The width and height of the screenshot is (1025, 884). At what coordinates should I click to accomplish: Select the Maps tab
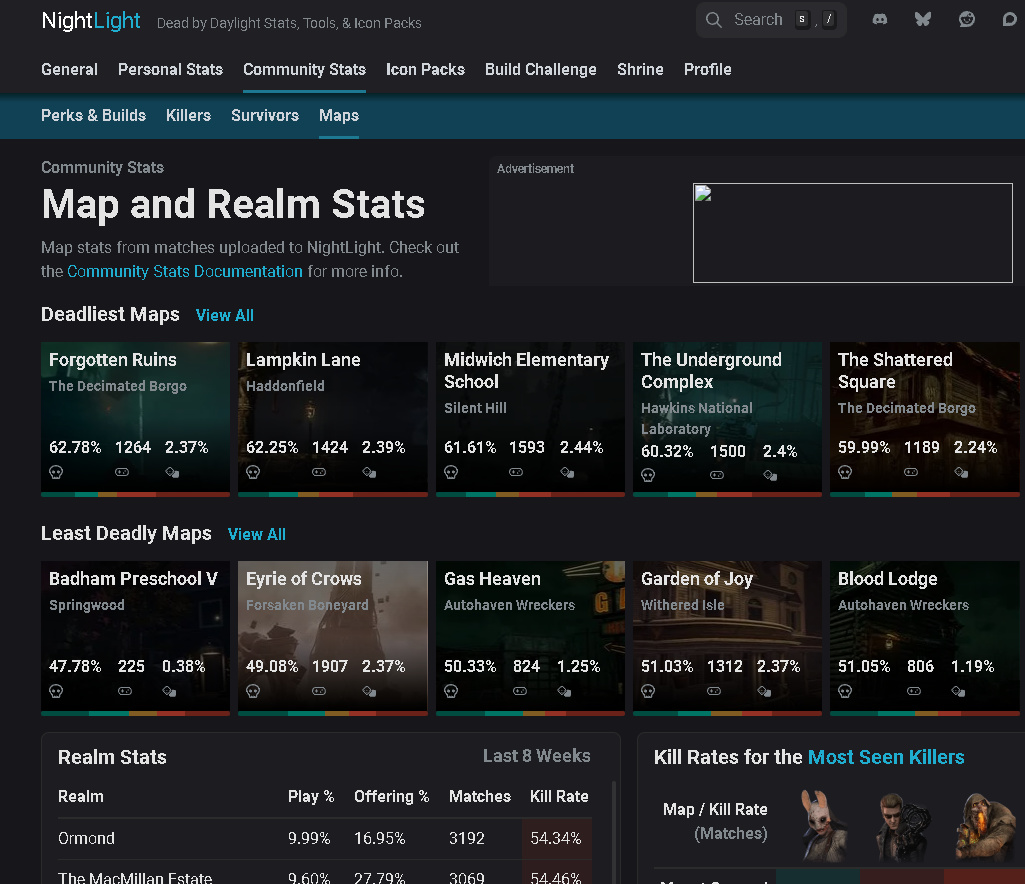[x=339, y=115]
